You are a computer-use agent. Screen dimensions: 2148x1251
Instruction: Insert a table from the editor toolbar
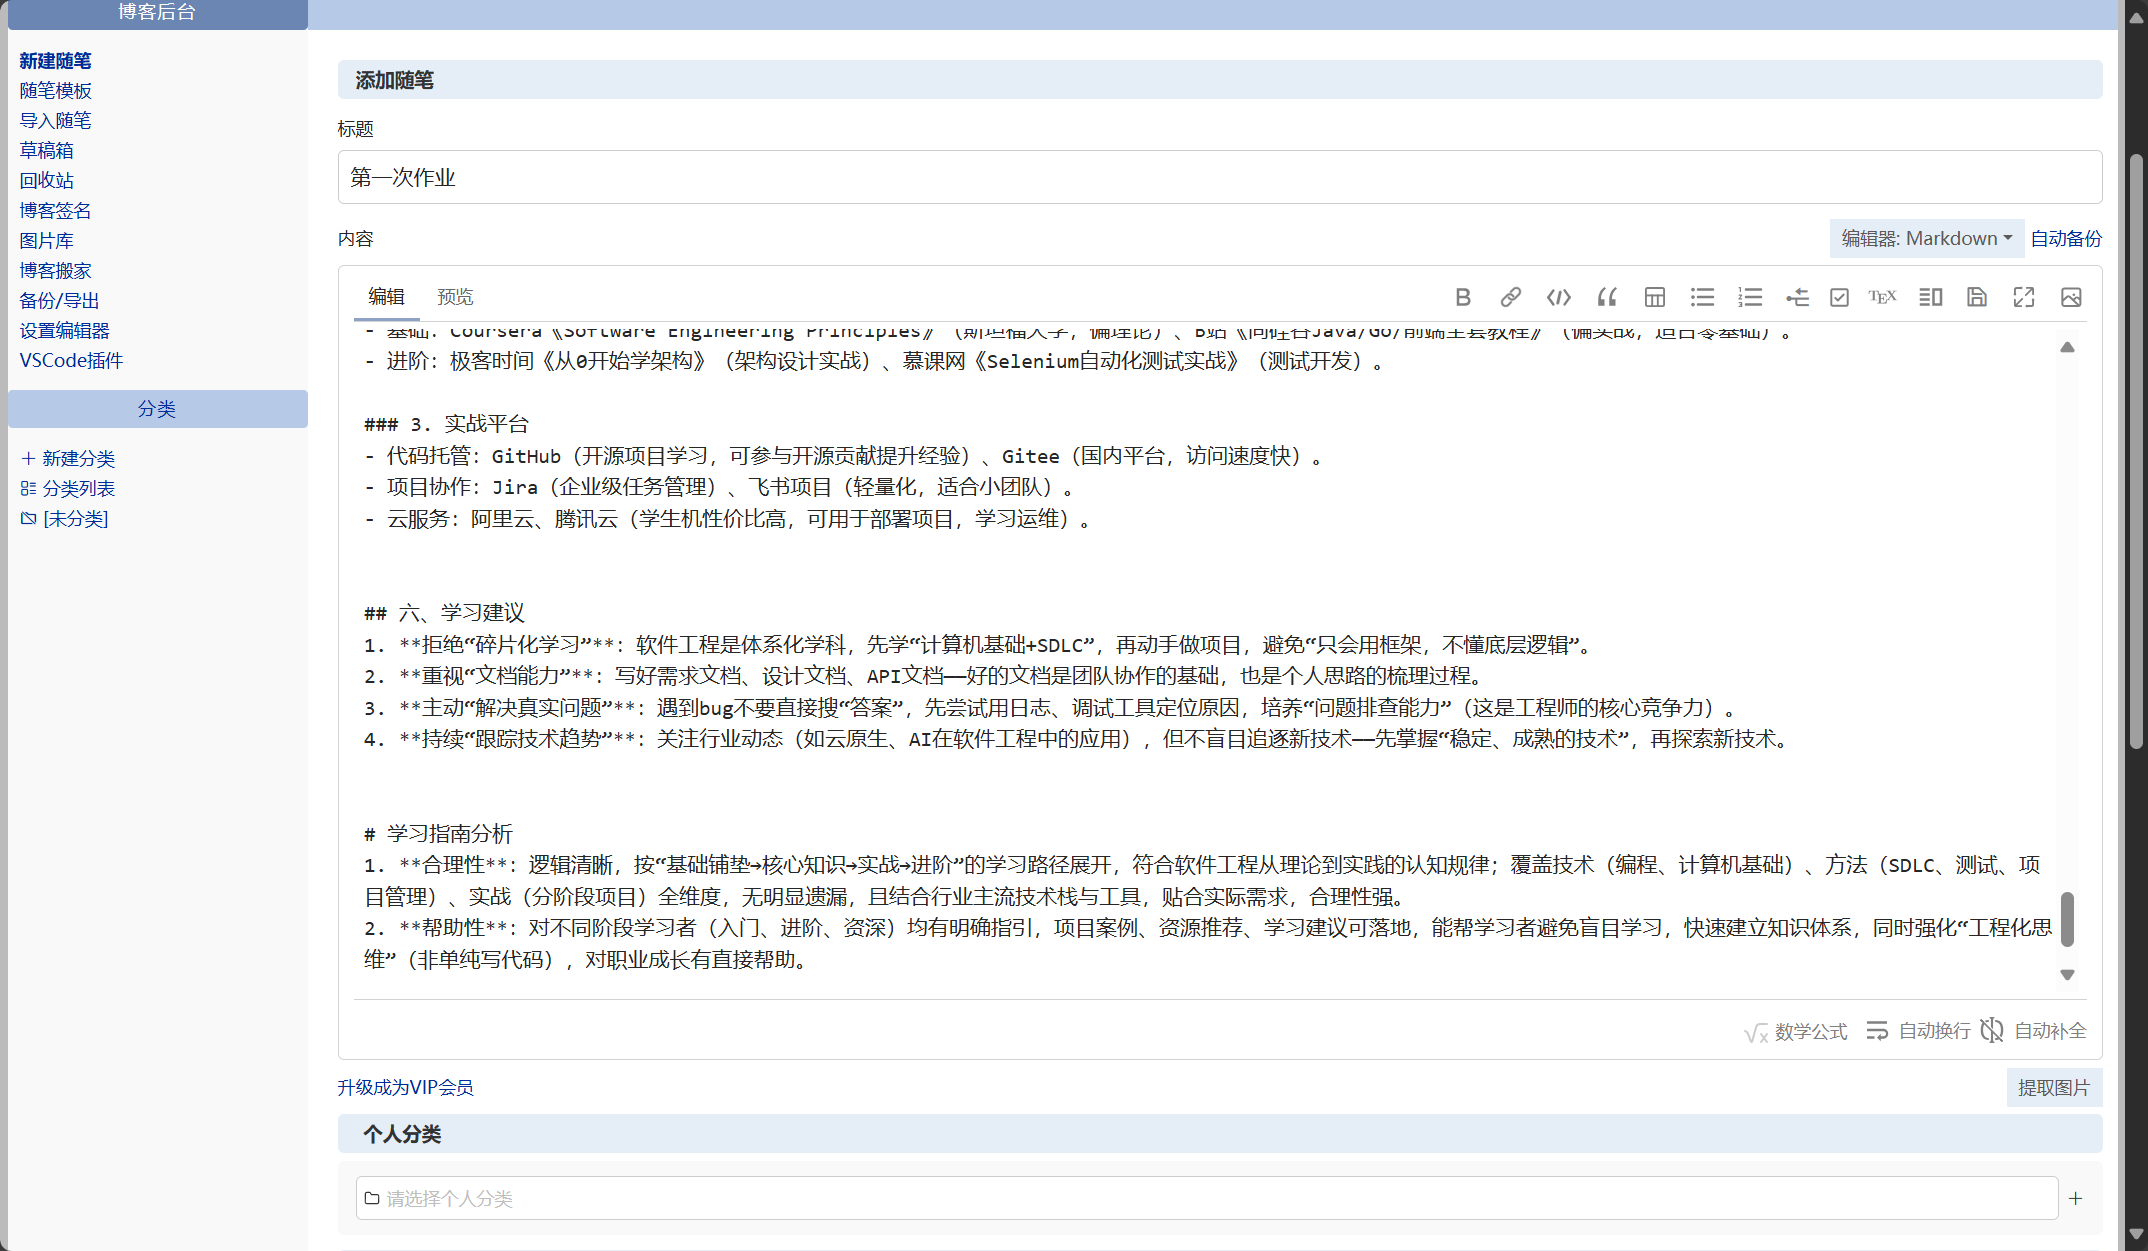1654,297
